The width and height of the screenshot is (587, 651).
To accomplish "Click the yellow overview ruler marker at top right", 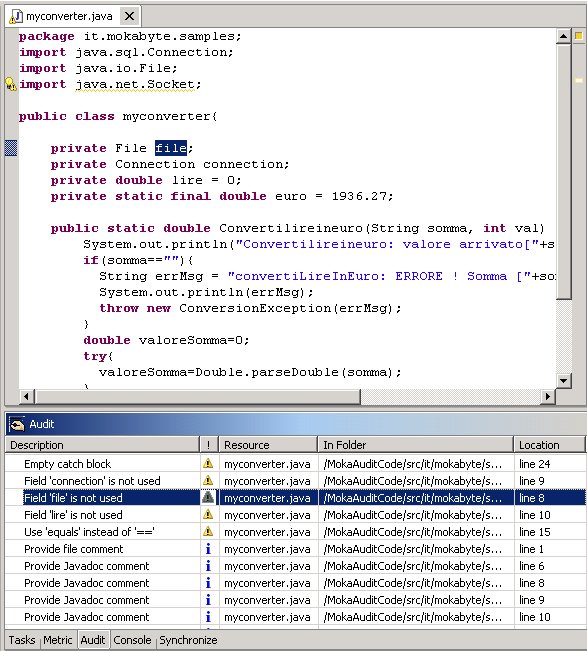I will pyautogui.click(x=578, y=36).
